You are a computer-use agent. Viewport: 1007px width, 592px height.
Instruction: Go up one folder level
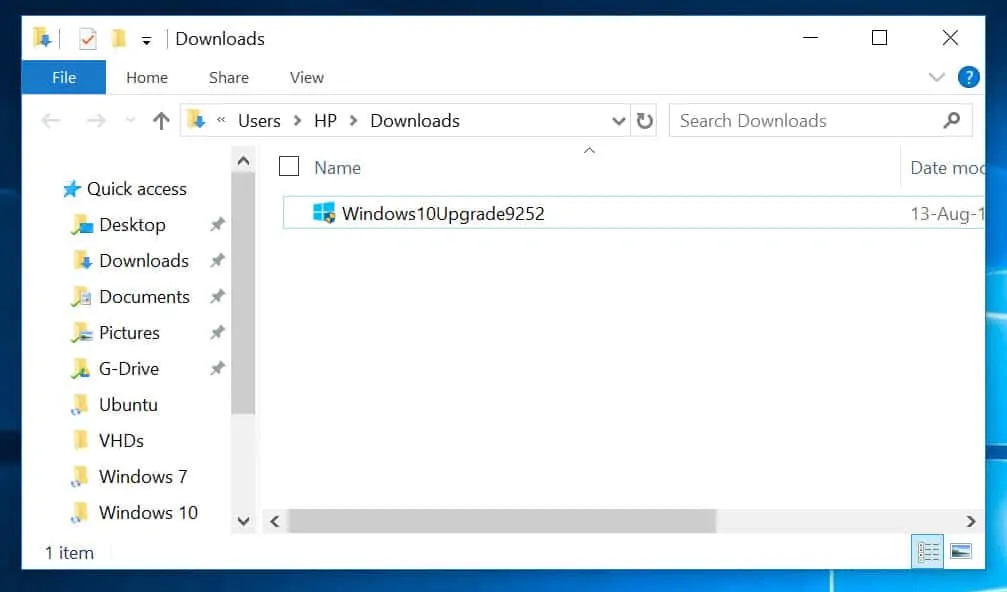click(161, 121)
